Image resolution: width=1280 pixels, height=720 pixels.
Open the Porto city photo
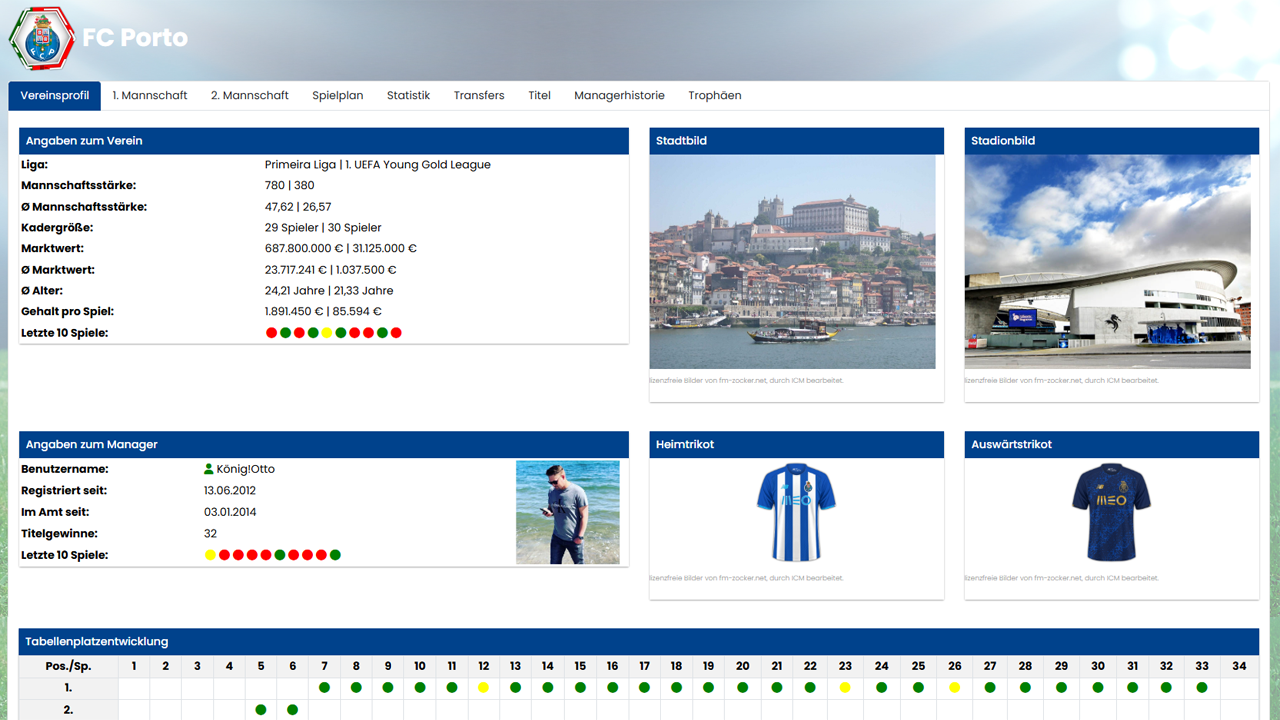coord(792,262)
